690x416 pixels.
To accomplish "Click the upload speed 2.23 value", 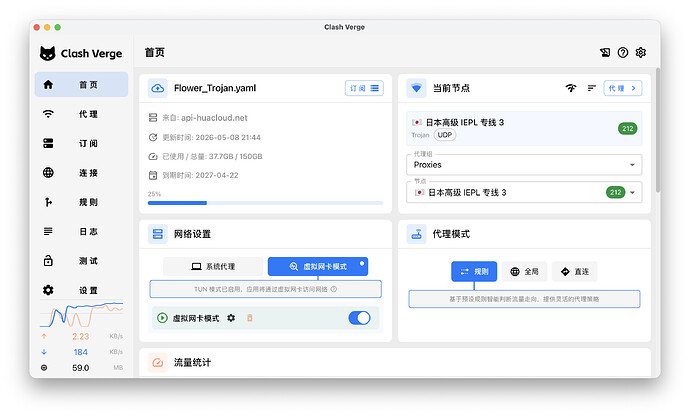I will click(x=81, y=337).
